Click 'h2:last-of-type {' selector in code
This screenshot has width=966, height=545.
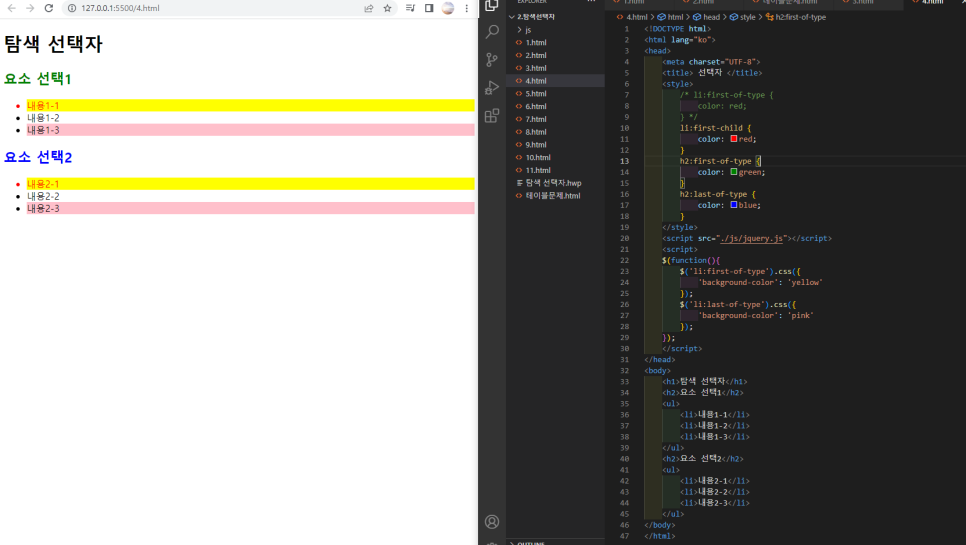tap(717, 194)
